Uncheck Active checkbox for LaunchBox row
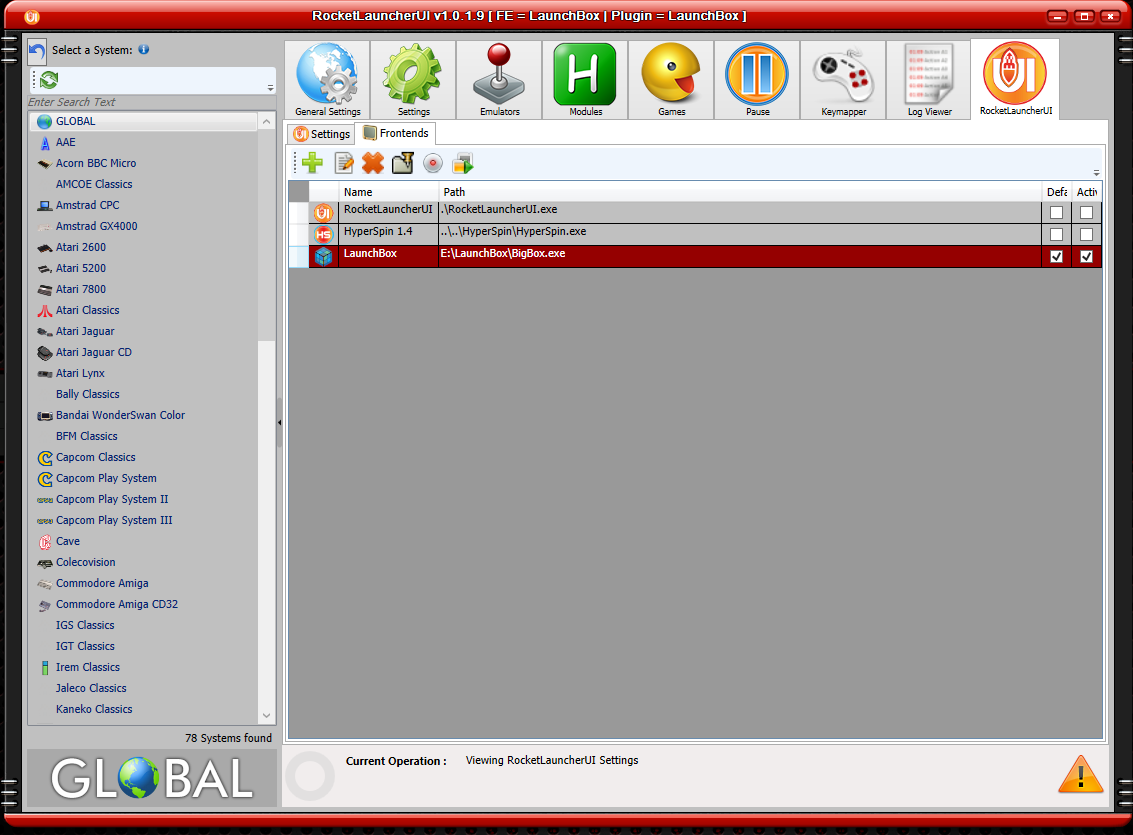The width and height of the screenshot is (1133, 835). (1086, 256)
